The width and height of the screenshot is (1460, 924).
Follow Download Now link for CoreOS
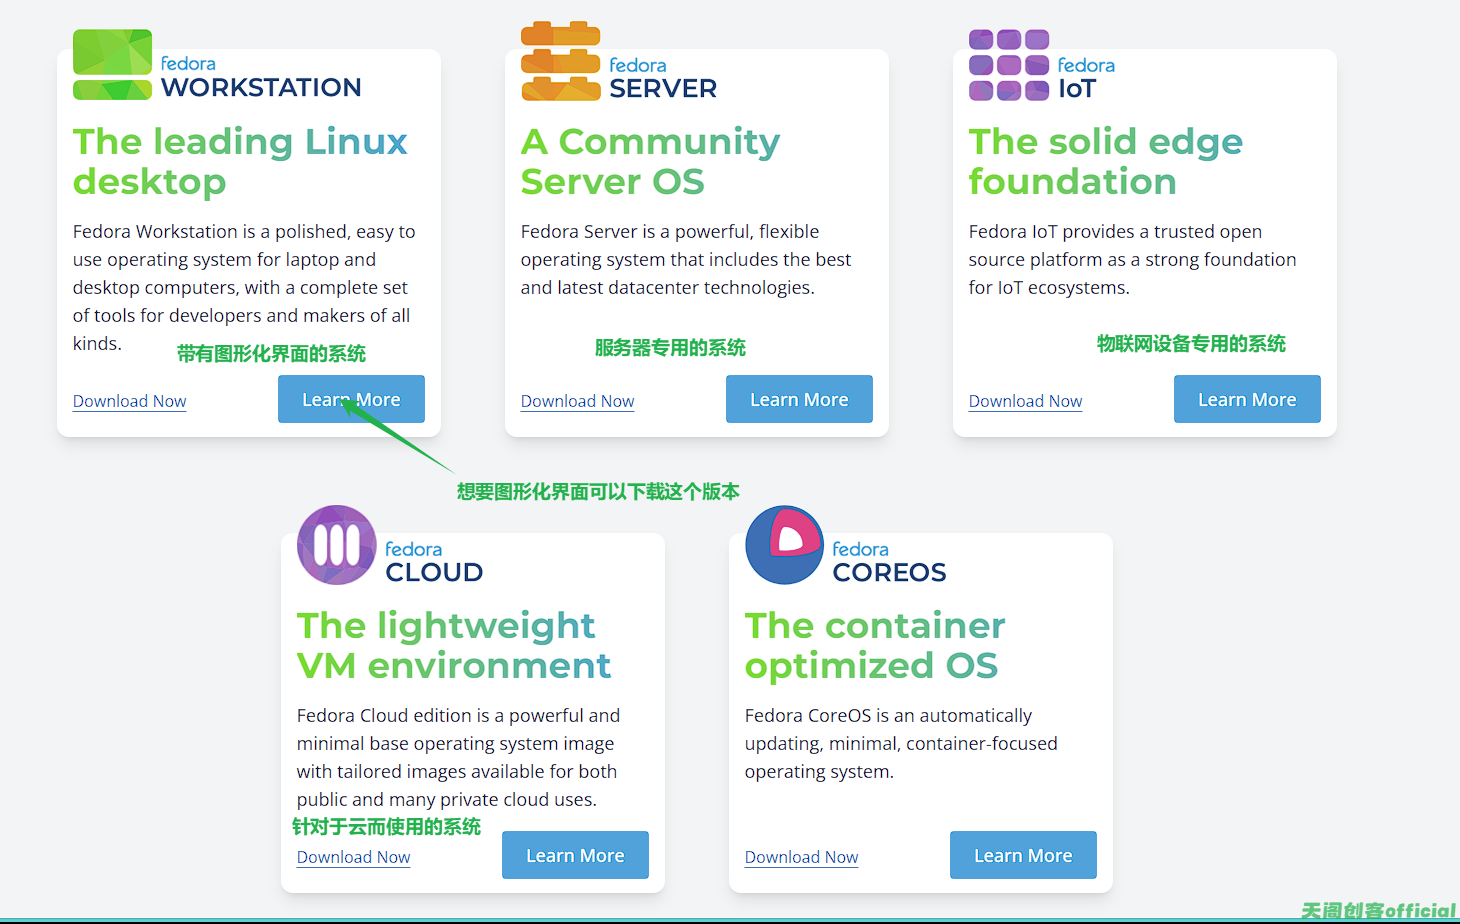tap(801, 857)
